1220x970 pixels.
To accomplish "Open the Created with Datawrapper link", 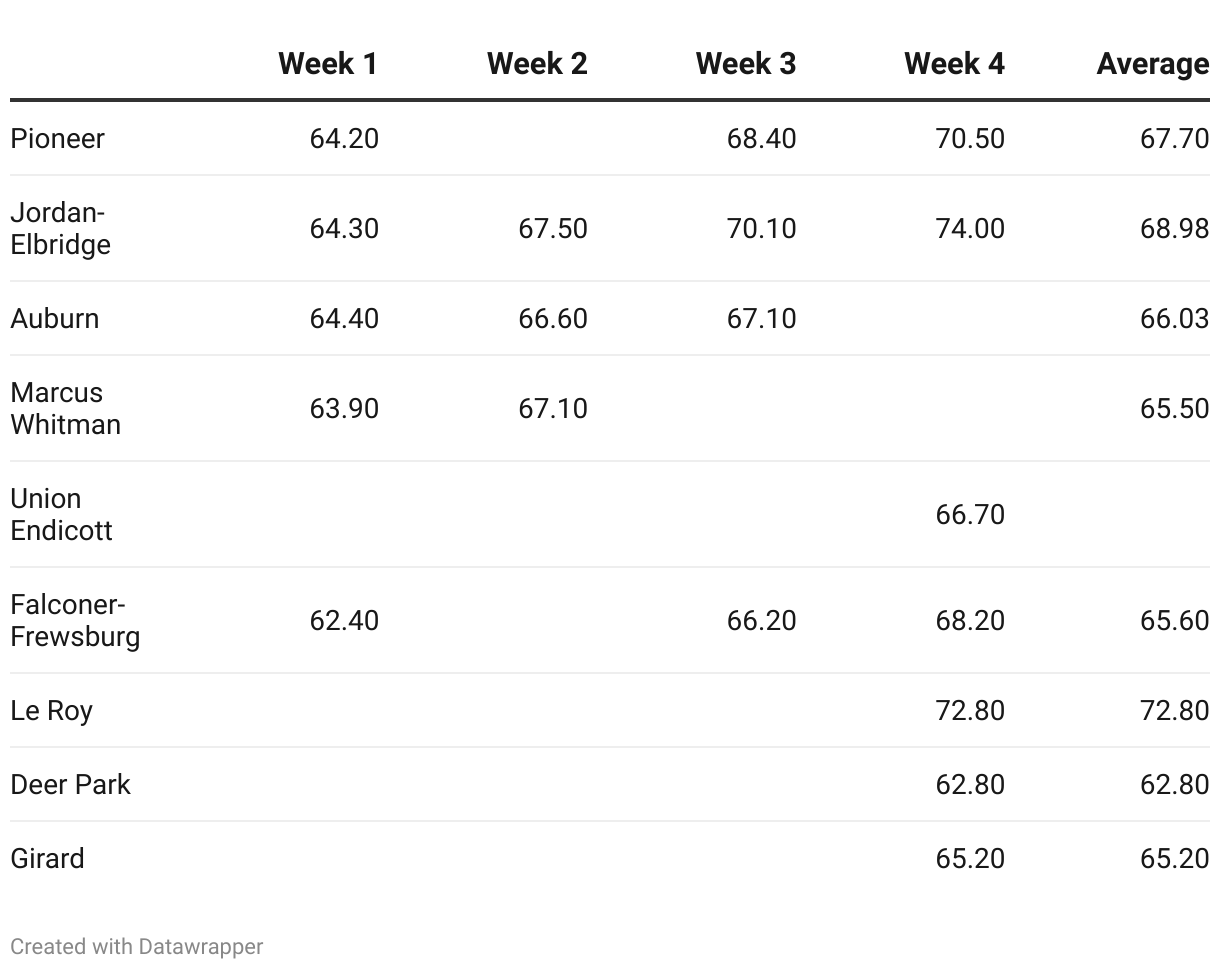I will point(137,946).
